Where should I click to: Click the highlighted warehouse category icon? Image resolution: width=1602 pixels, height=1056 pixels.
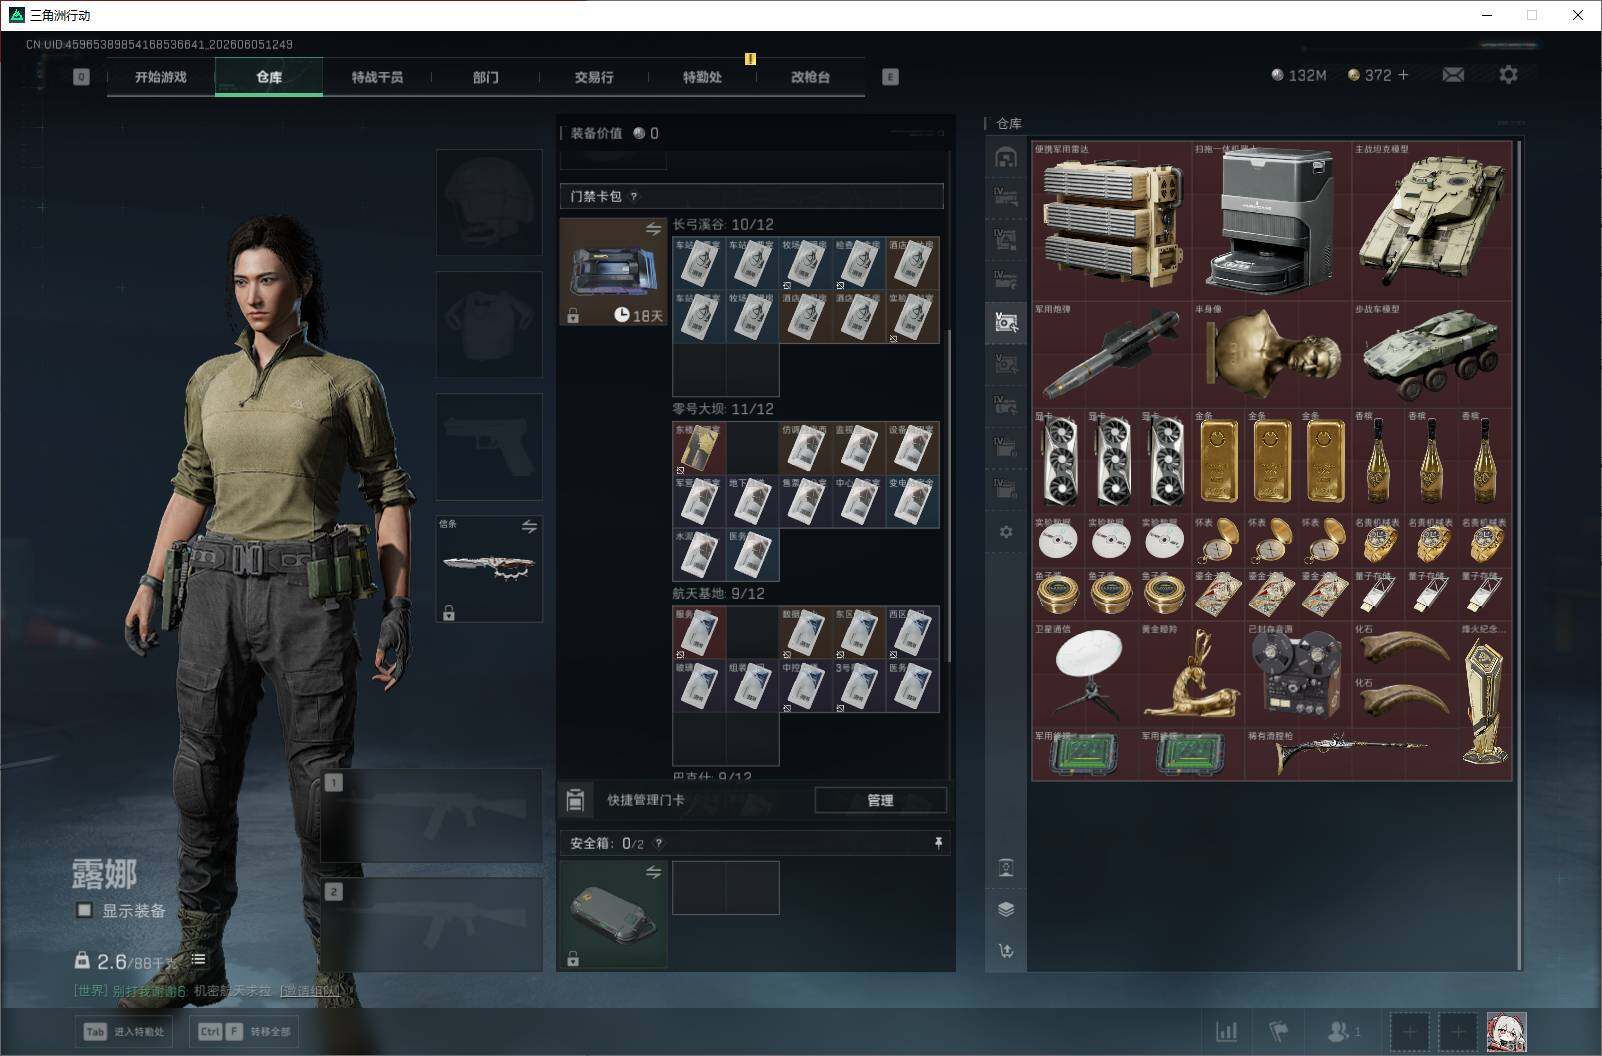(1006, 322)
